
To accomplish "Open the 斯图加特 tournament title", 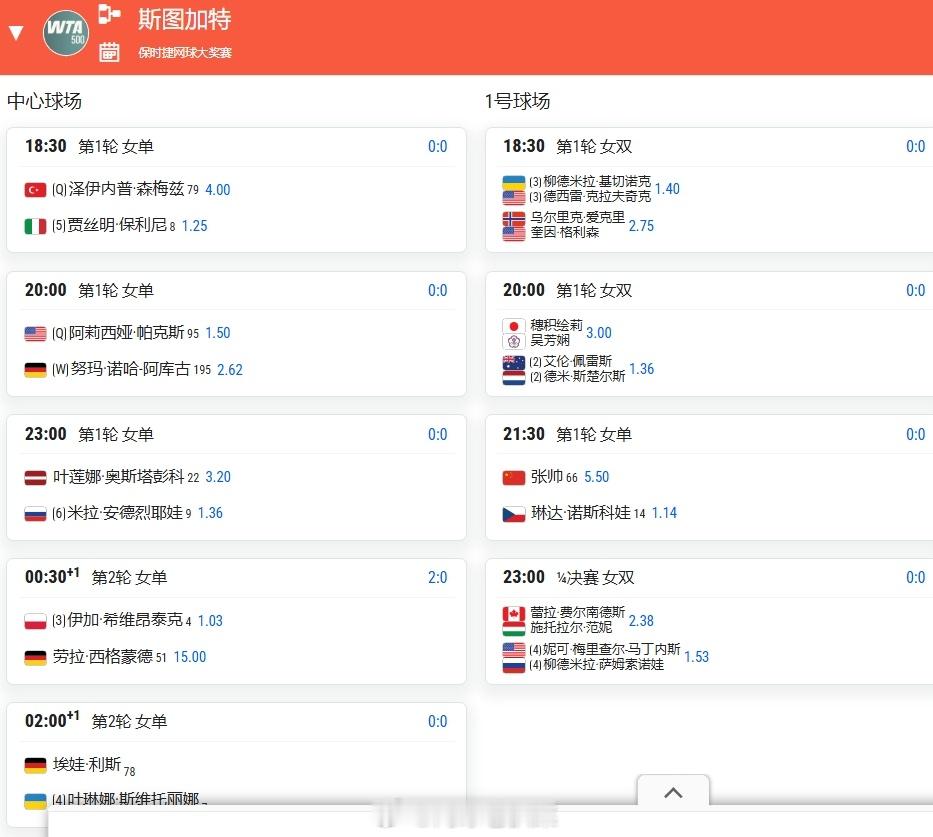I will click(184, 19).
